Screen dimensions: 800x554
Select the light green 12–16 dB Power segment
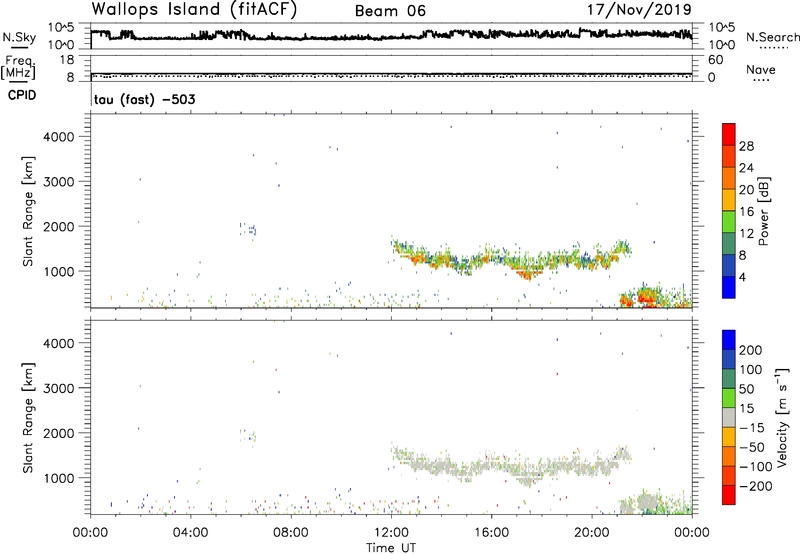pos(729,222)
